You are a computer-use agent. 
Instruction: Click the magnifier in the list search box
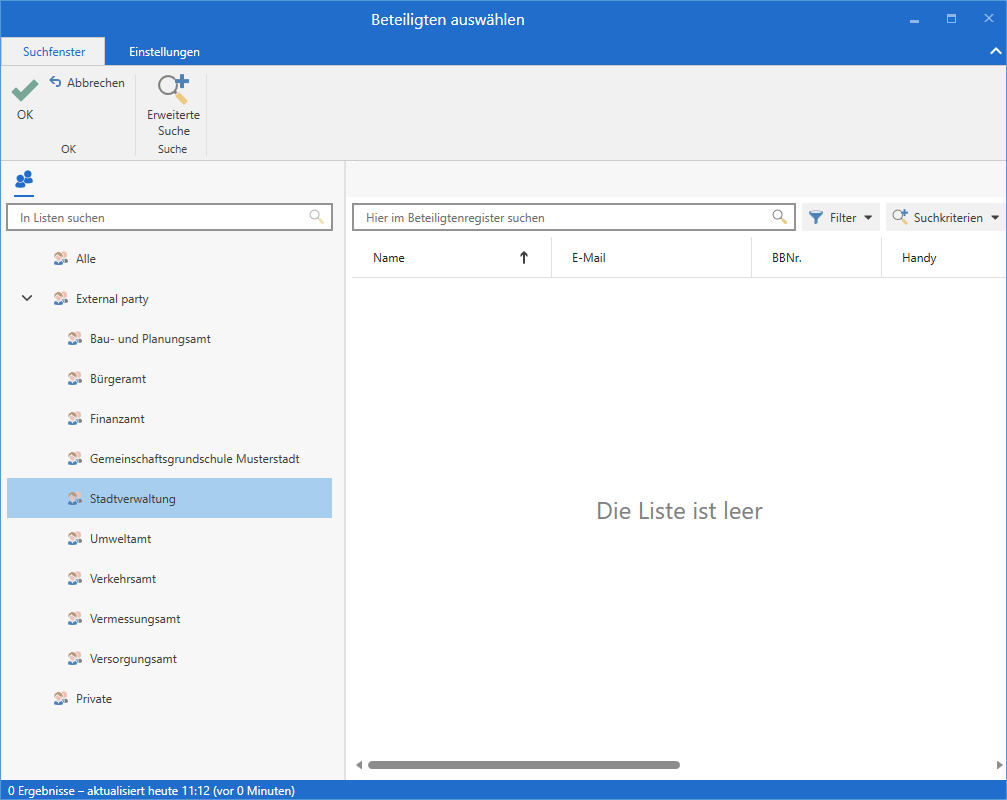[x=317, y=217]
